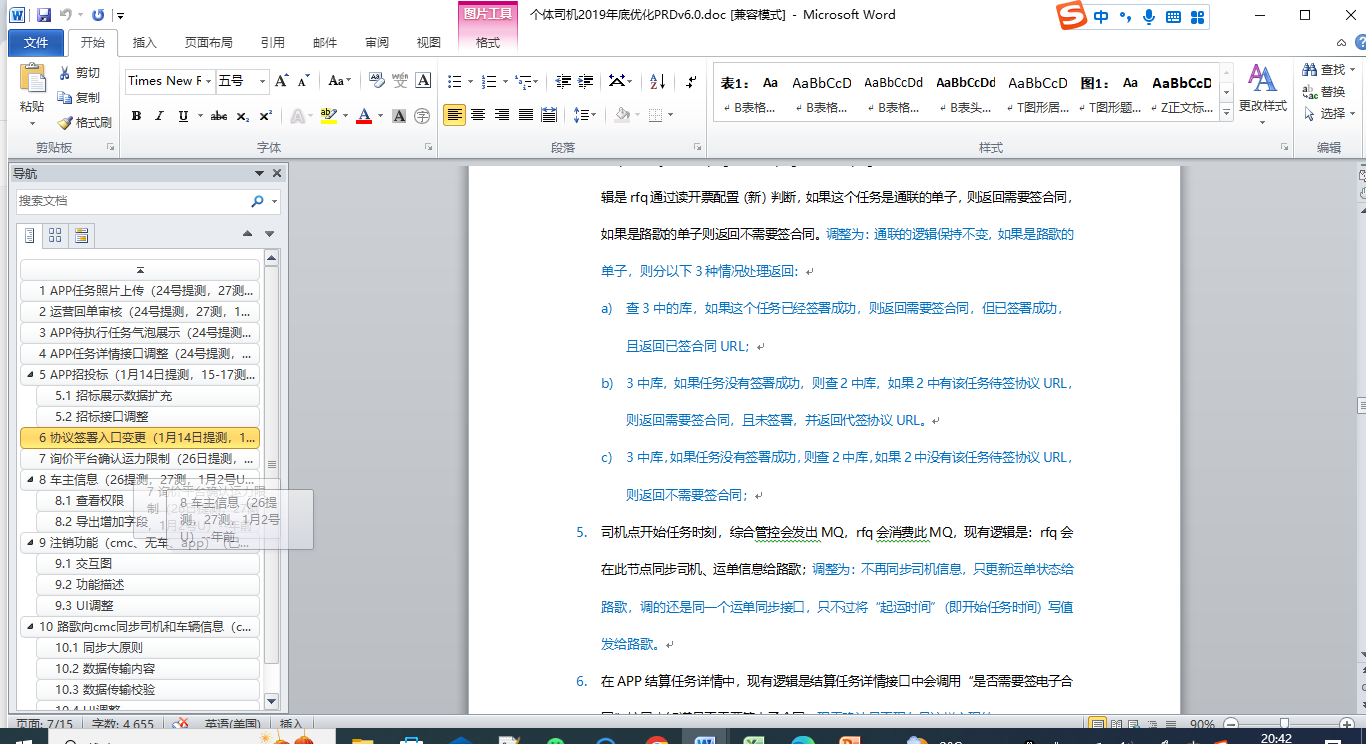1366x744 pixels.
Task: Set paragraph alignment to center
Action: [478, 116]
